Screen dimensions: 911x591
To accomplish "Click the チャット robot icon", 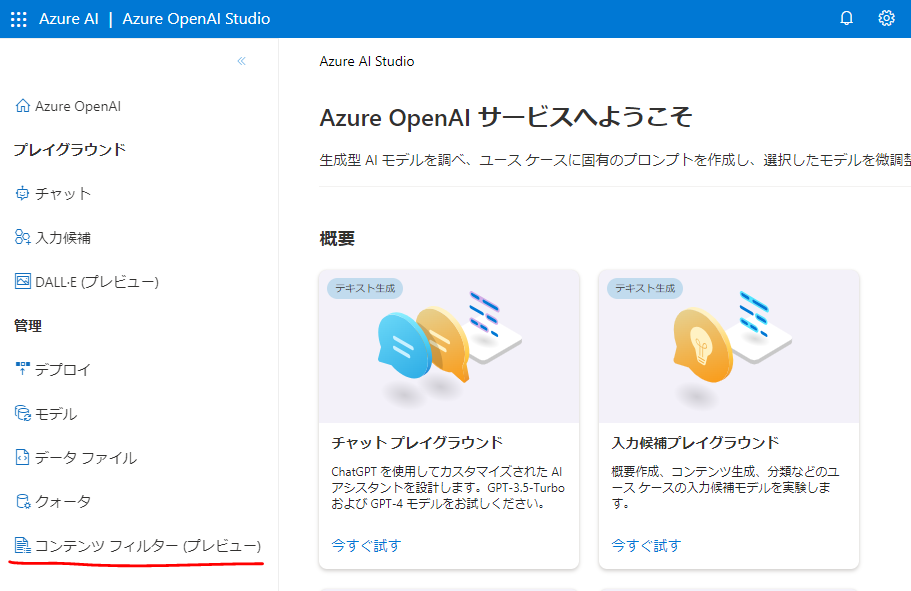I will 23,194.
